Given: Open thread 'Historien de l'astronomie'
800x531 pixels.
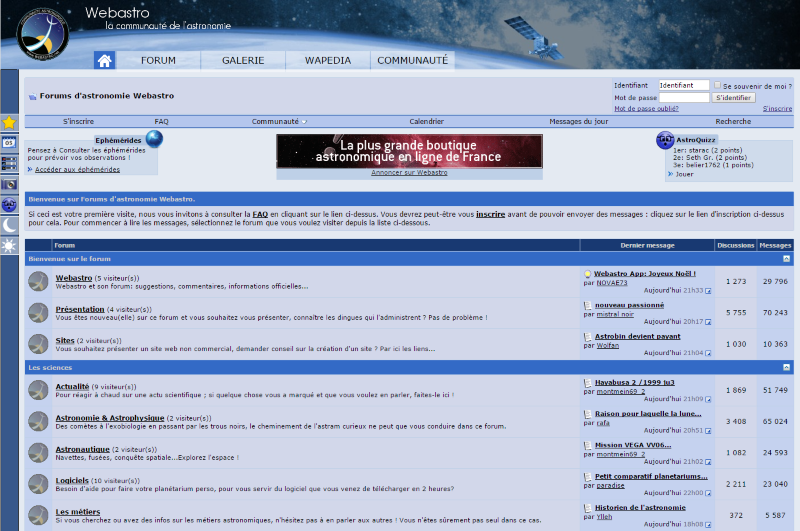Looking at the screenshot, I should (x=640, y=508).
